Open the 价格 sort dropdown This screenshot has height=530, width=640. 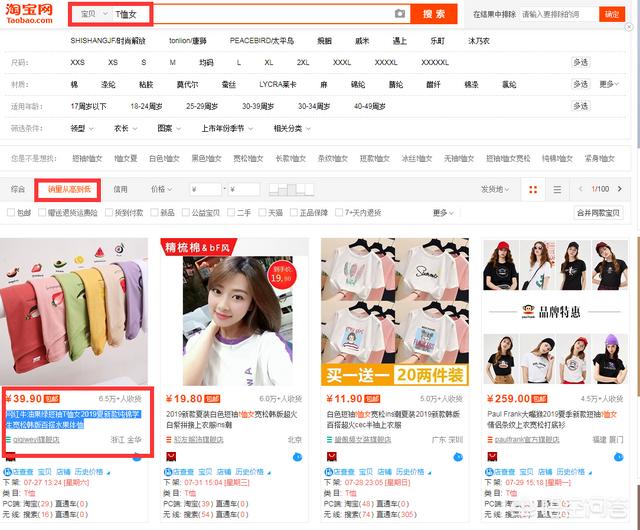(161, 189)
